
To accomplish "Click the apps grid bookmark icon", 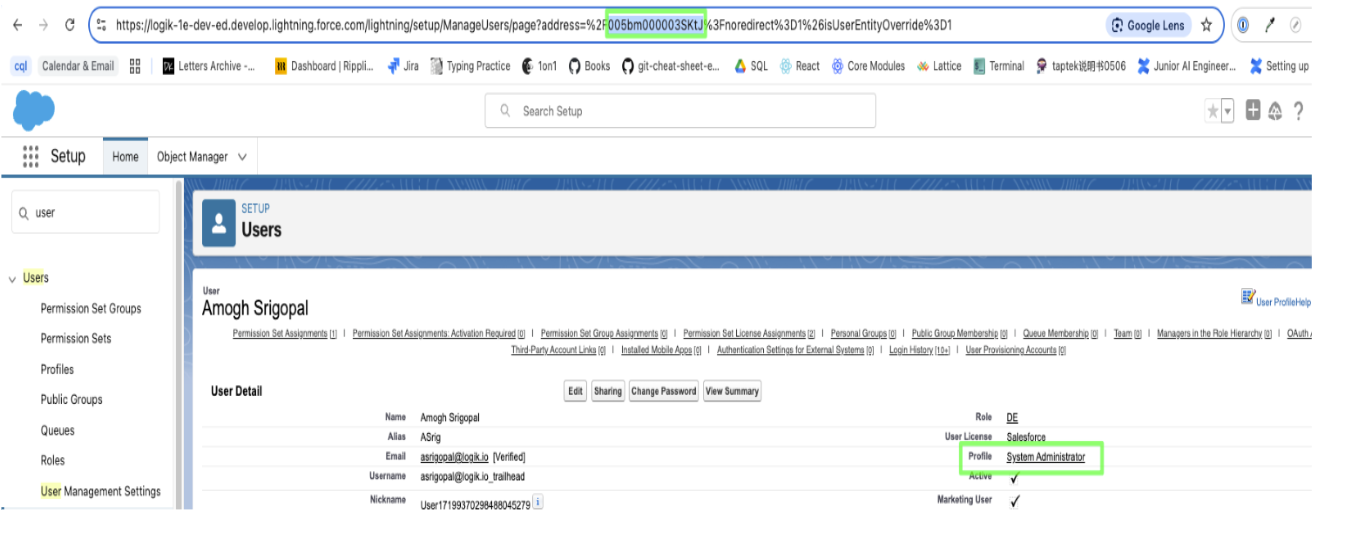I will pos(135,66).
